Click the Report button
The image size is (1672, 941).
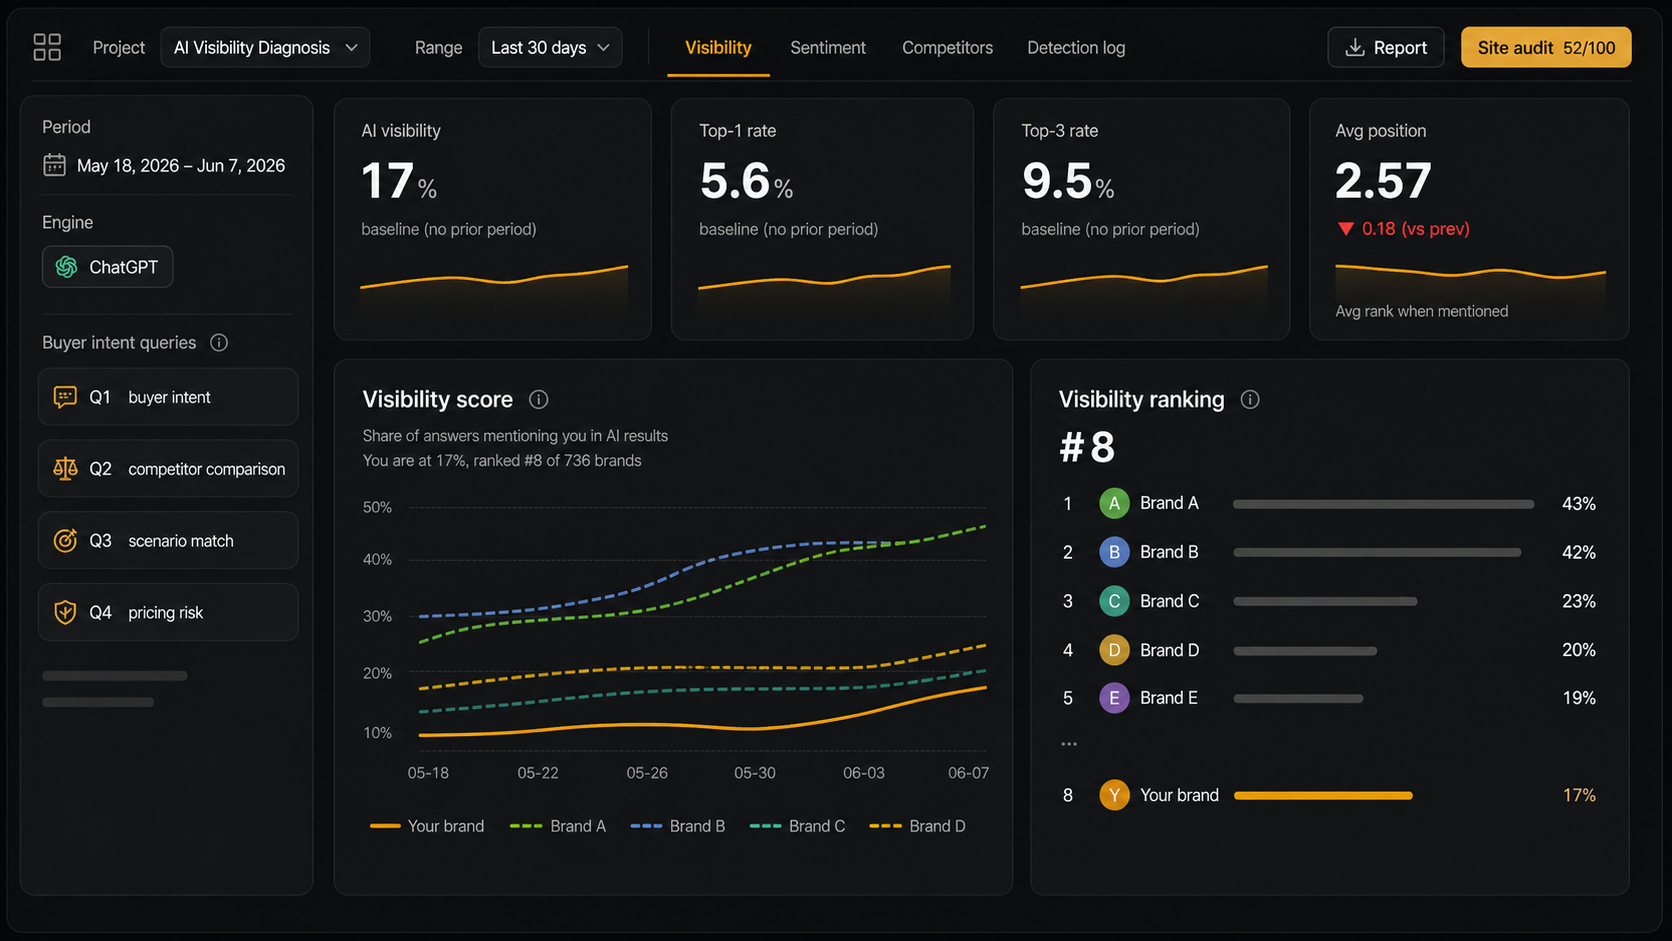coord(1386,47)
